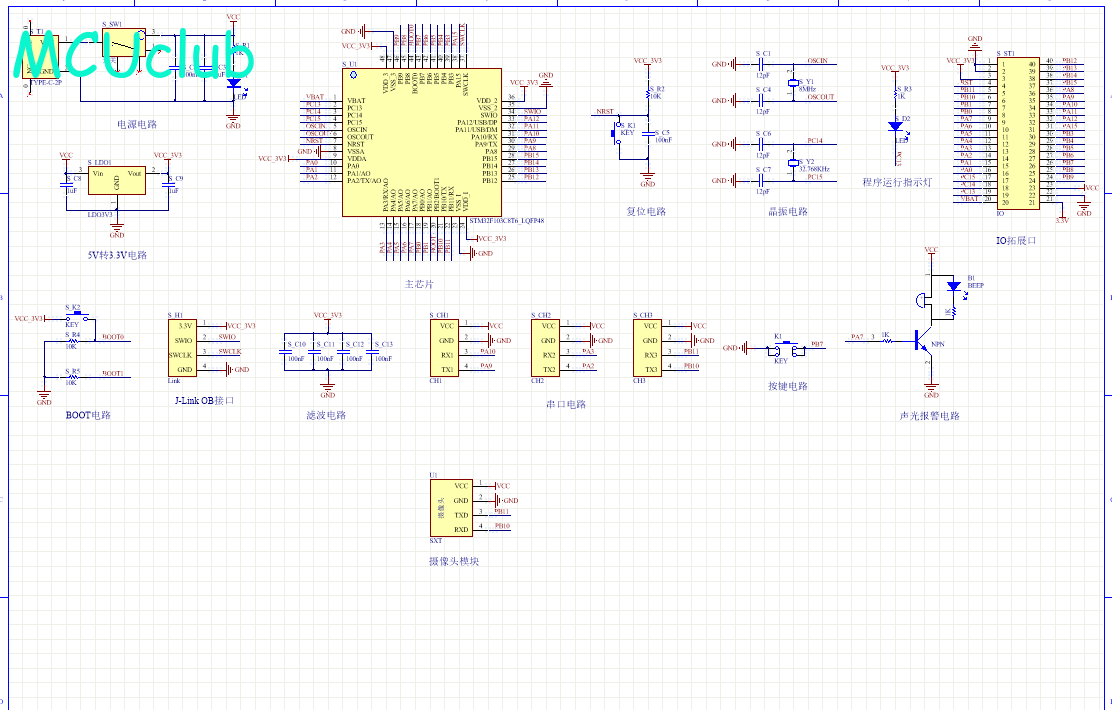Click the '8MHz' crystal value
The width and height of the screenshot is (1112, 710).
pyautogui.click(x=807, y=89)
